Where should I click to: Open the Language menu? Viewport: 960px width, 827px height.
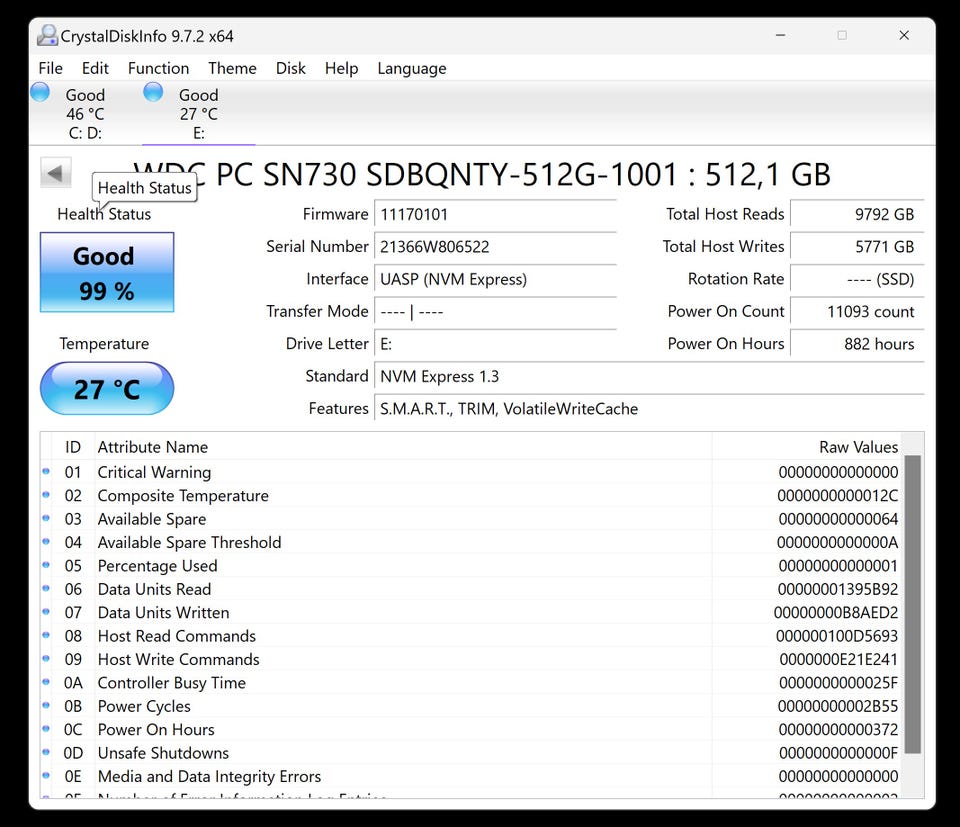tap(411, 68)
